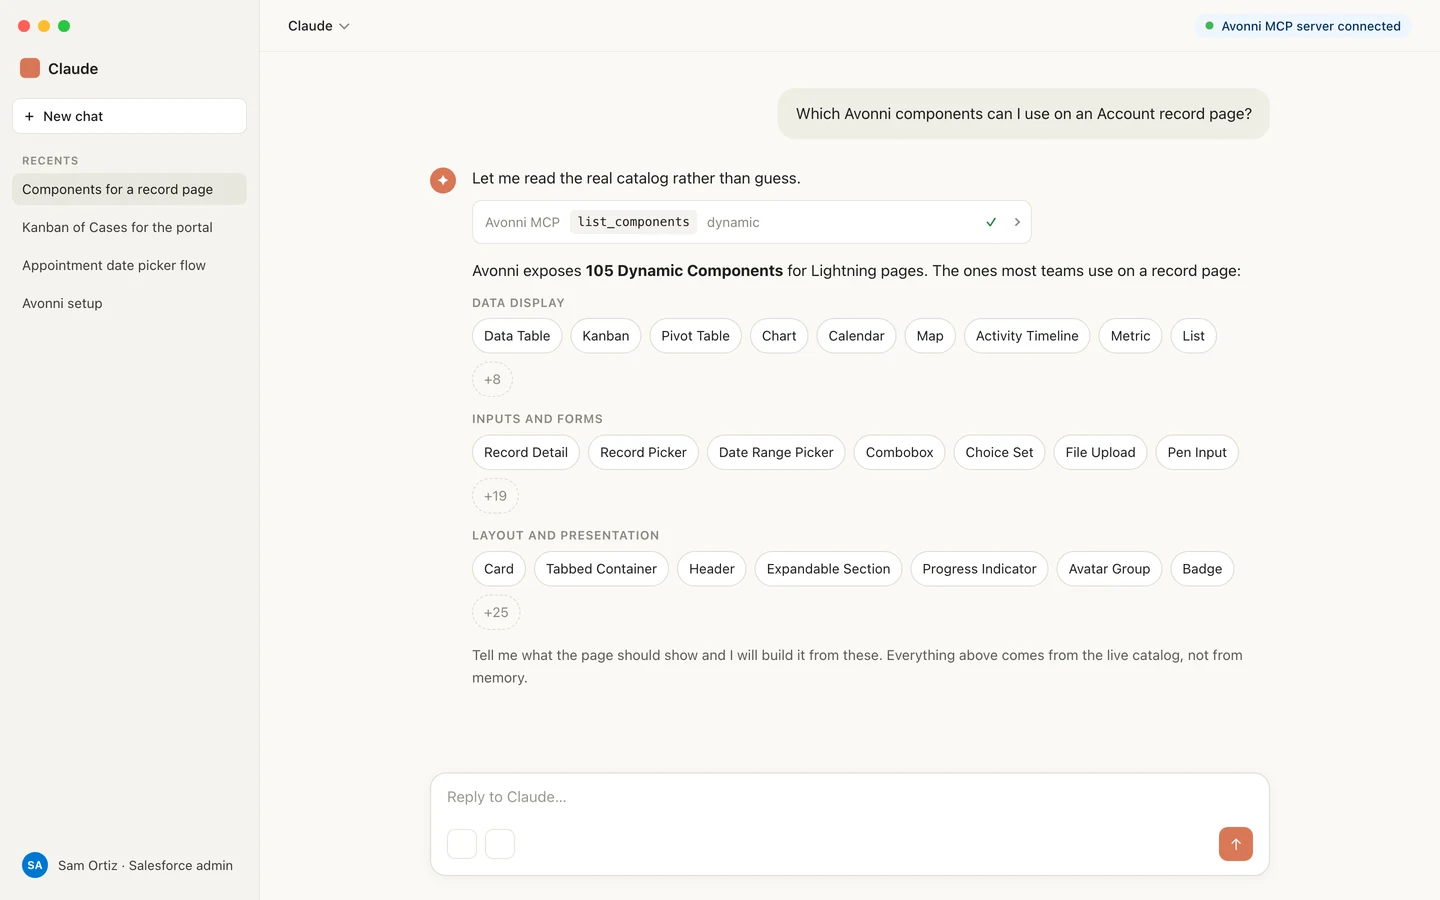Click the green connection status dot
This screenshot has height=900, width=1440.
point(1209,26)
